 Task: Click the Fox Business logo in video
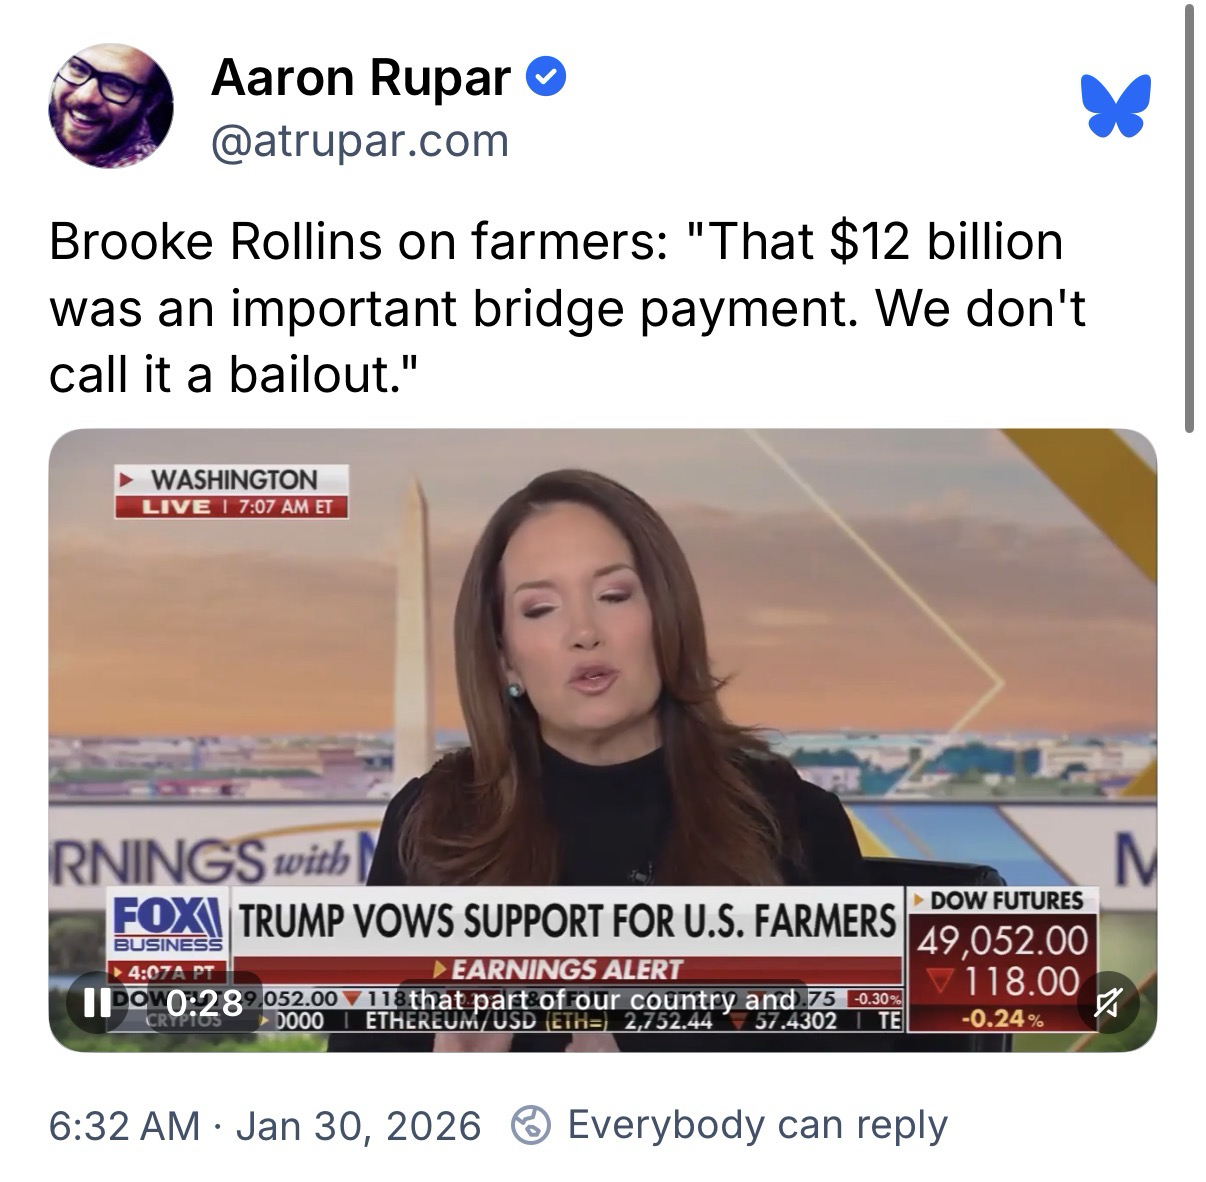pyautogui.click(x=169, y=920)
